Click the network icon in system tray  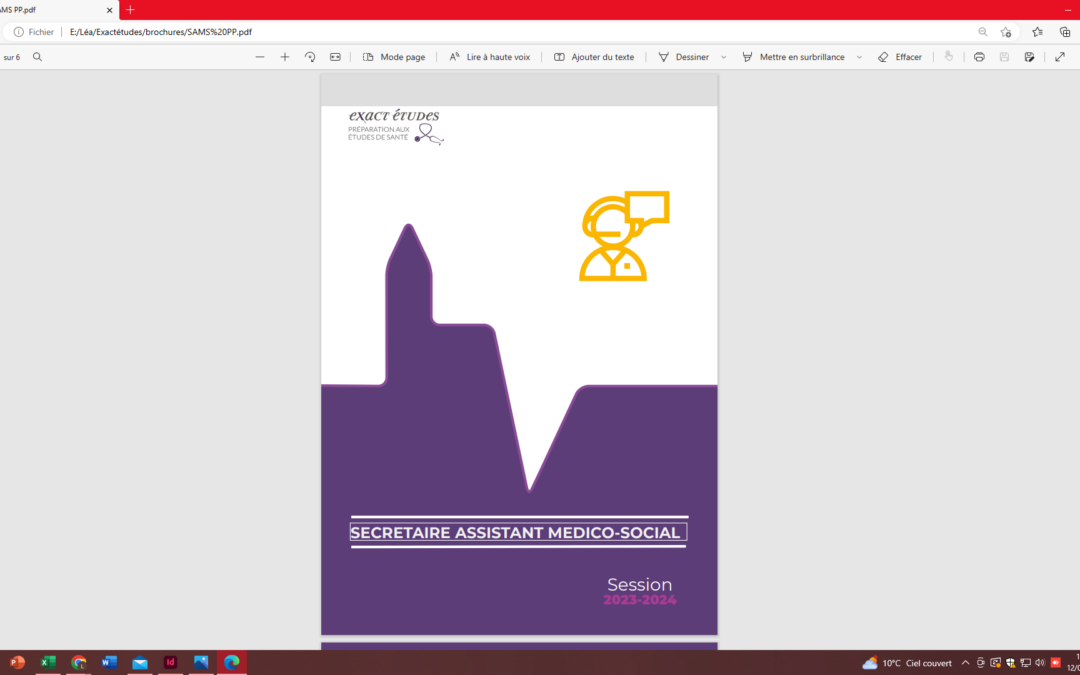1026,663
